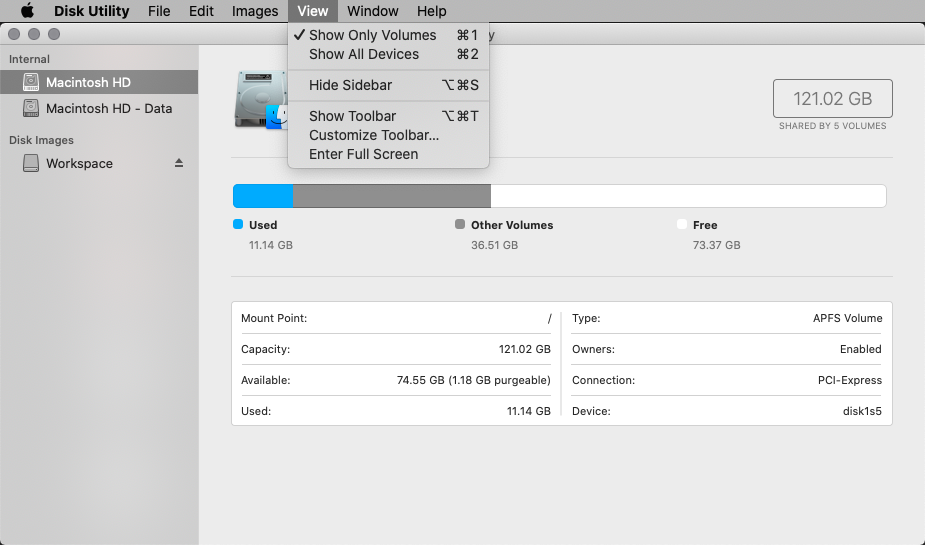The height and width of the screenshot is (545, 925).
Task: Open the Apple menu
Action: point(27,11)
